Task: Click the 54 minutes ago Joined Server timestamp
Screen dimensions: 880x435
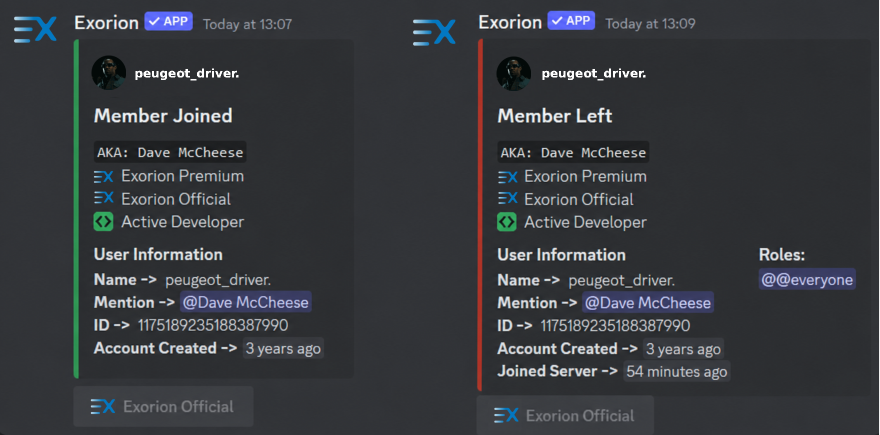Action: 677,372
